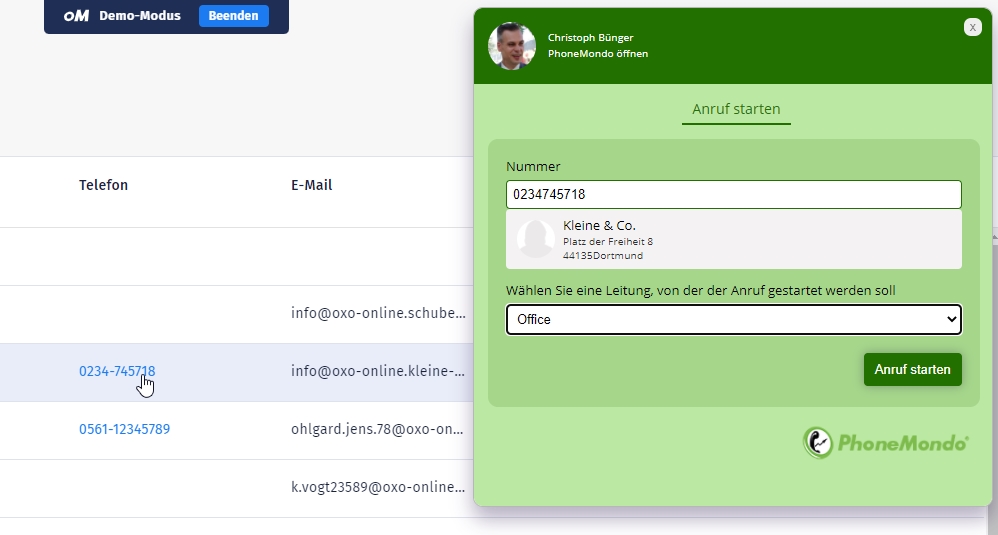Select the k.vogt23589 email cell
Image resolution: width=998 pixels, height=535 pixels.
[x=378, y=487]
